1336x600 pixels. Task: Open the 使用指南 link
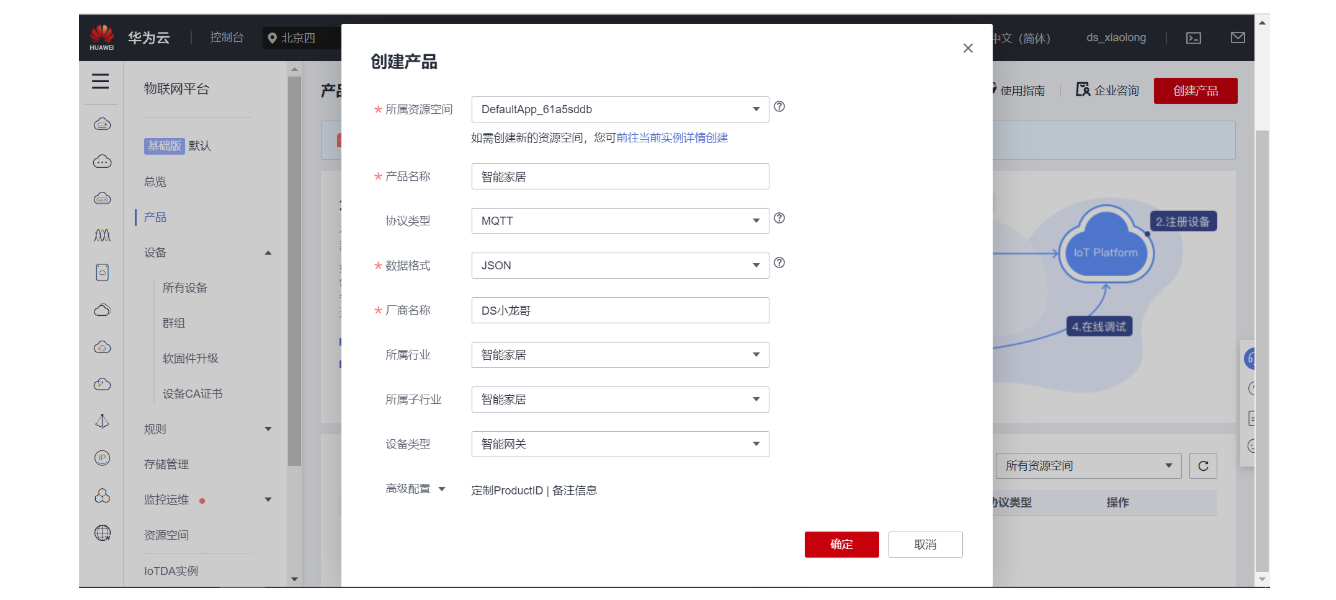(x=1022, y=90)
